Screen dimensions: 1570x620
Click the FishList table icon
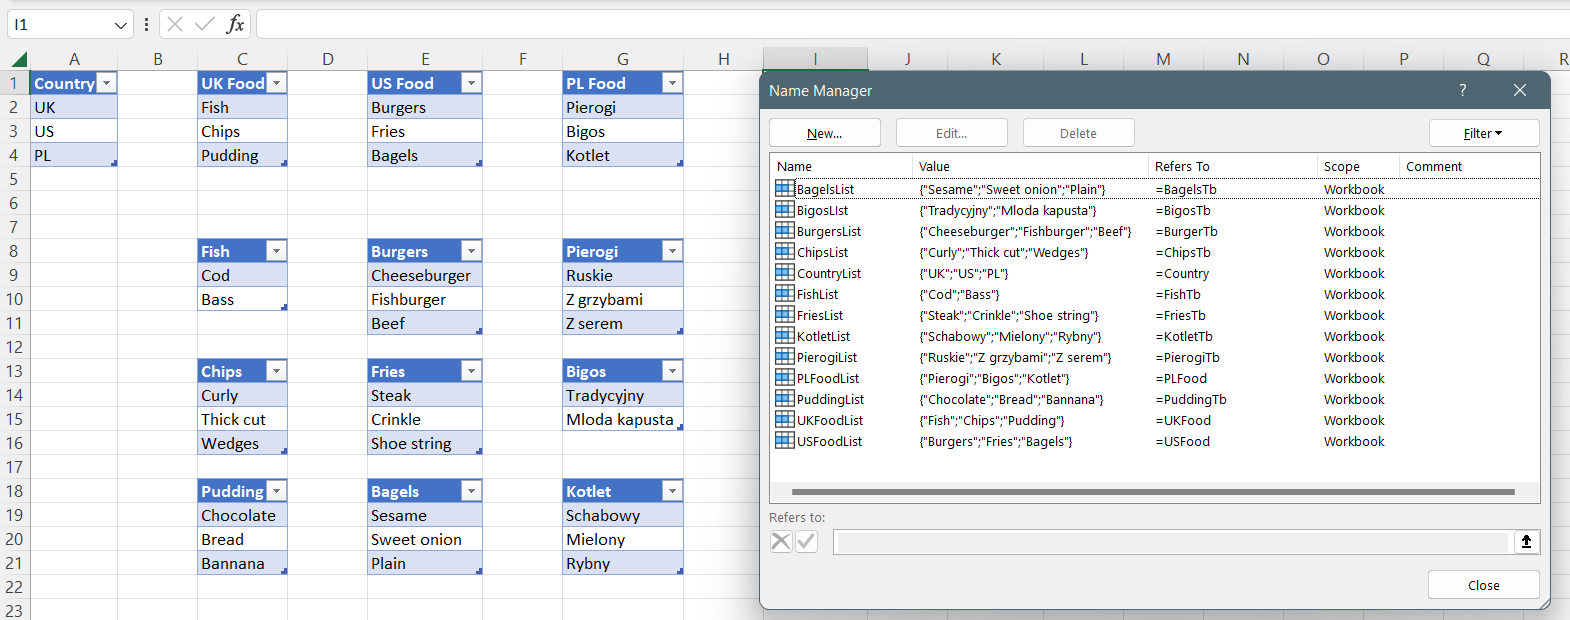pos(785,293)
